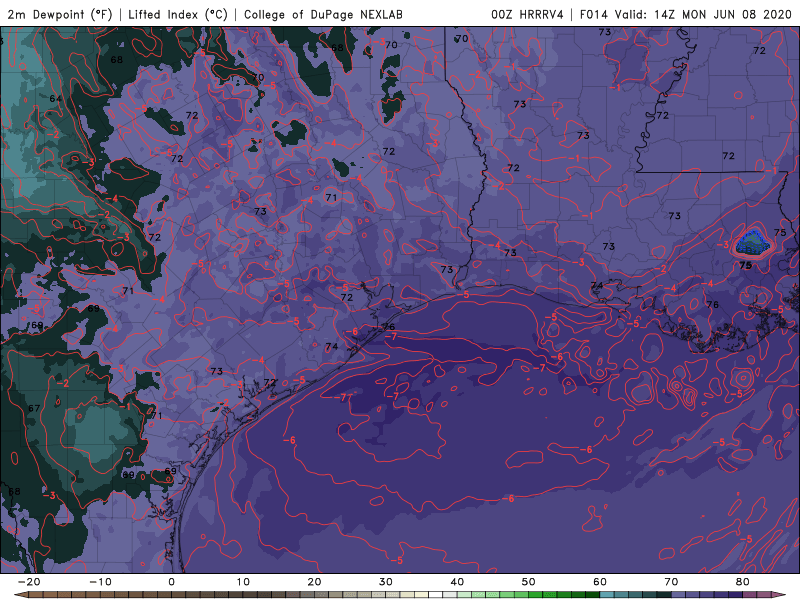
Task: Click the '67' dewpoint value on the map
Action: pos(34,408)
